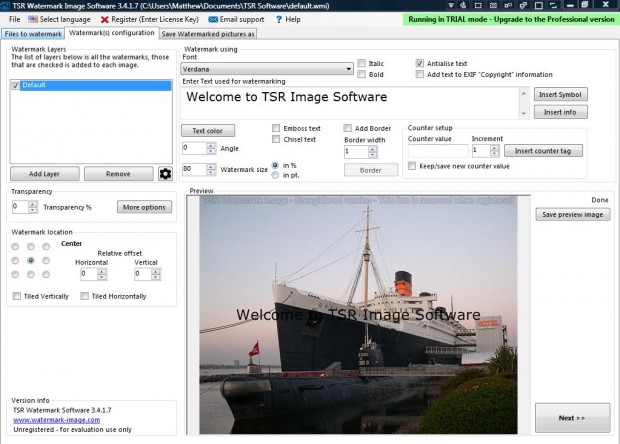This screenshot has height=444, width=620.
Task: Select the center watermark location radio
Action: [30, 261]
